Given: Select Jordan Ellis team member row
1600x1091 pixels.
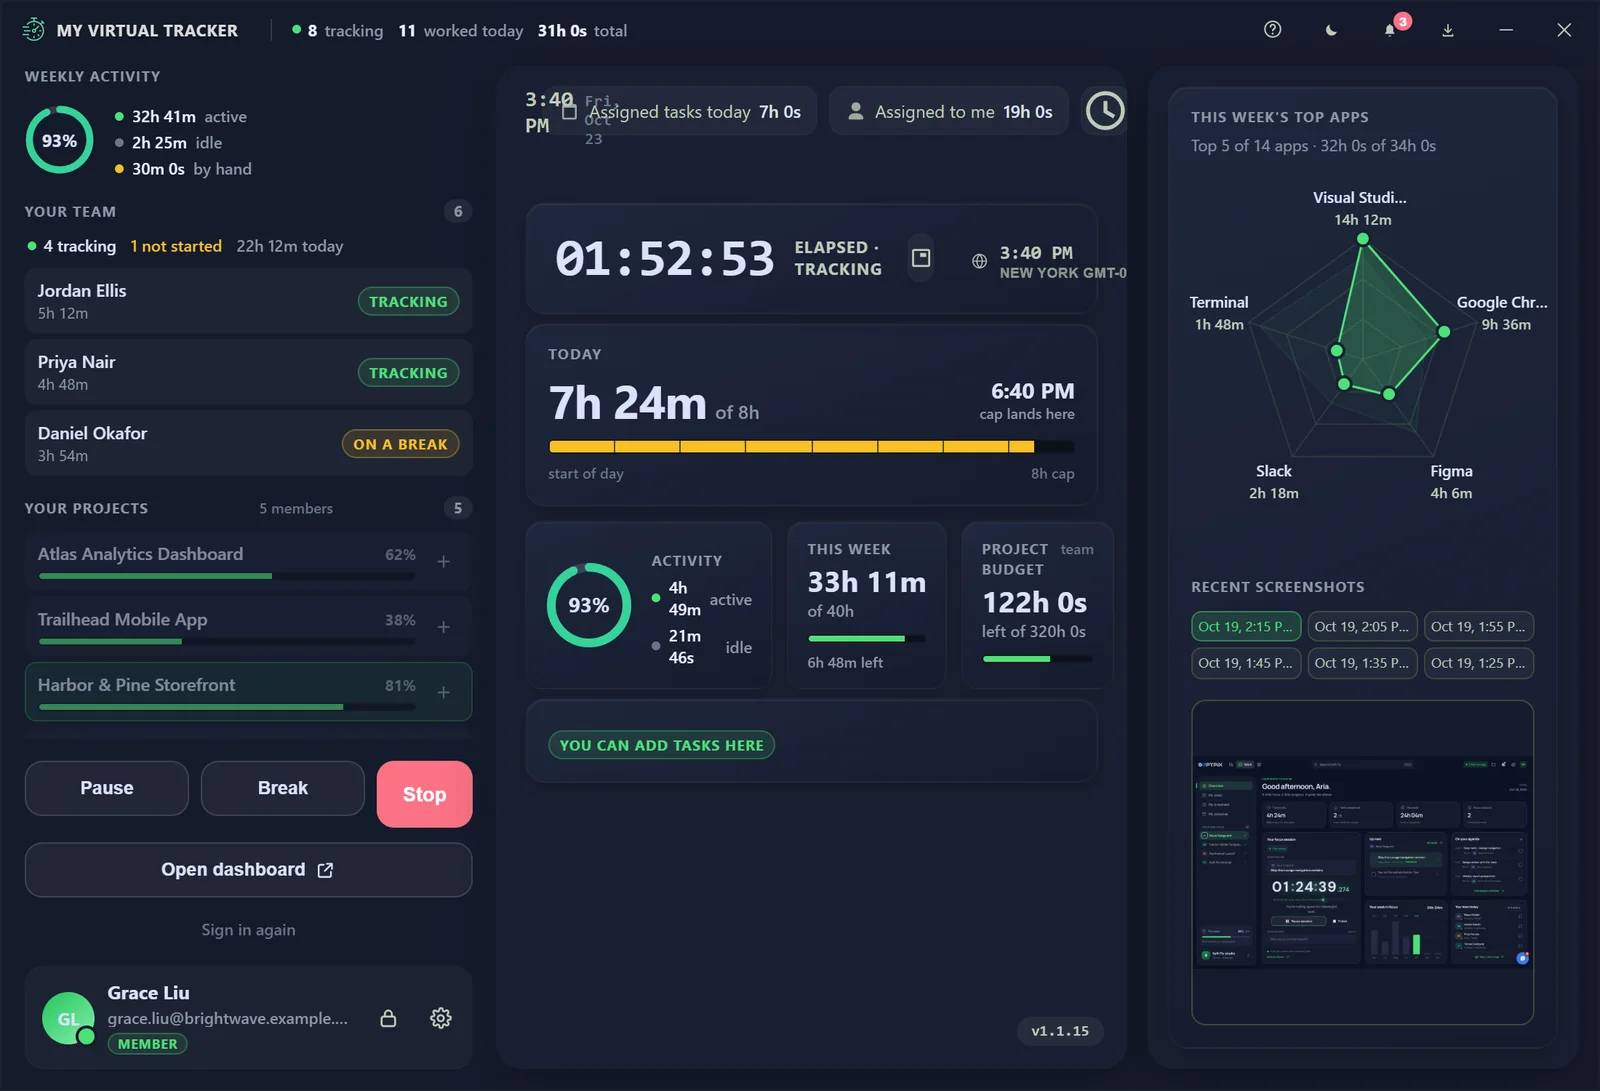Looking at the screenshot, I should (248, 301).
